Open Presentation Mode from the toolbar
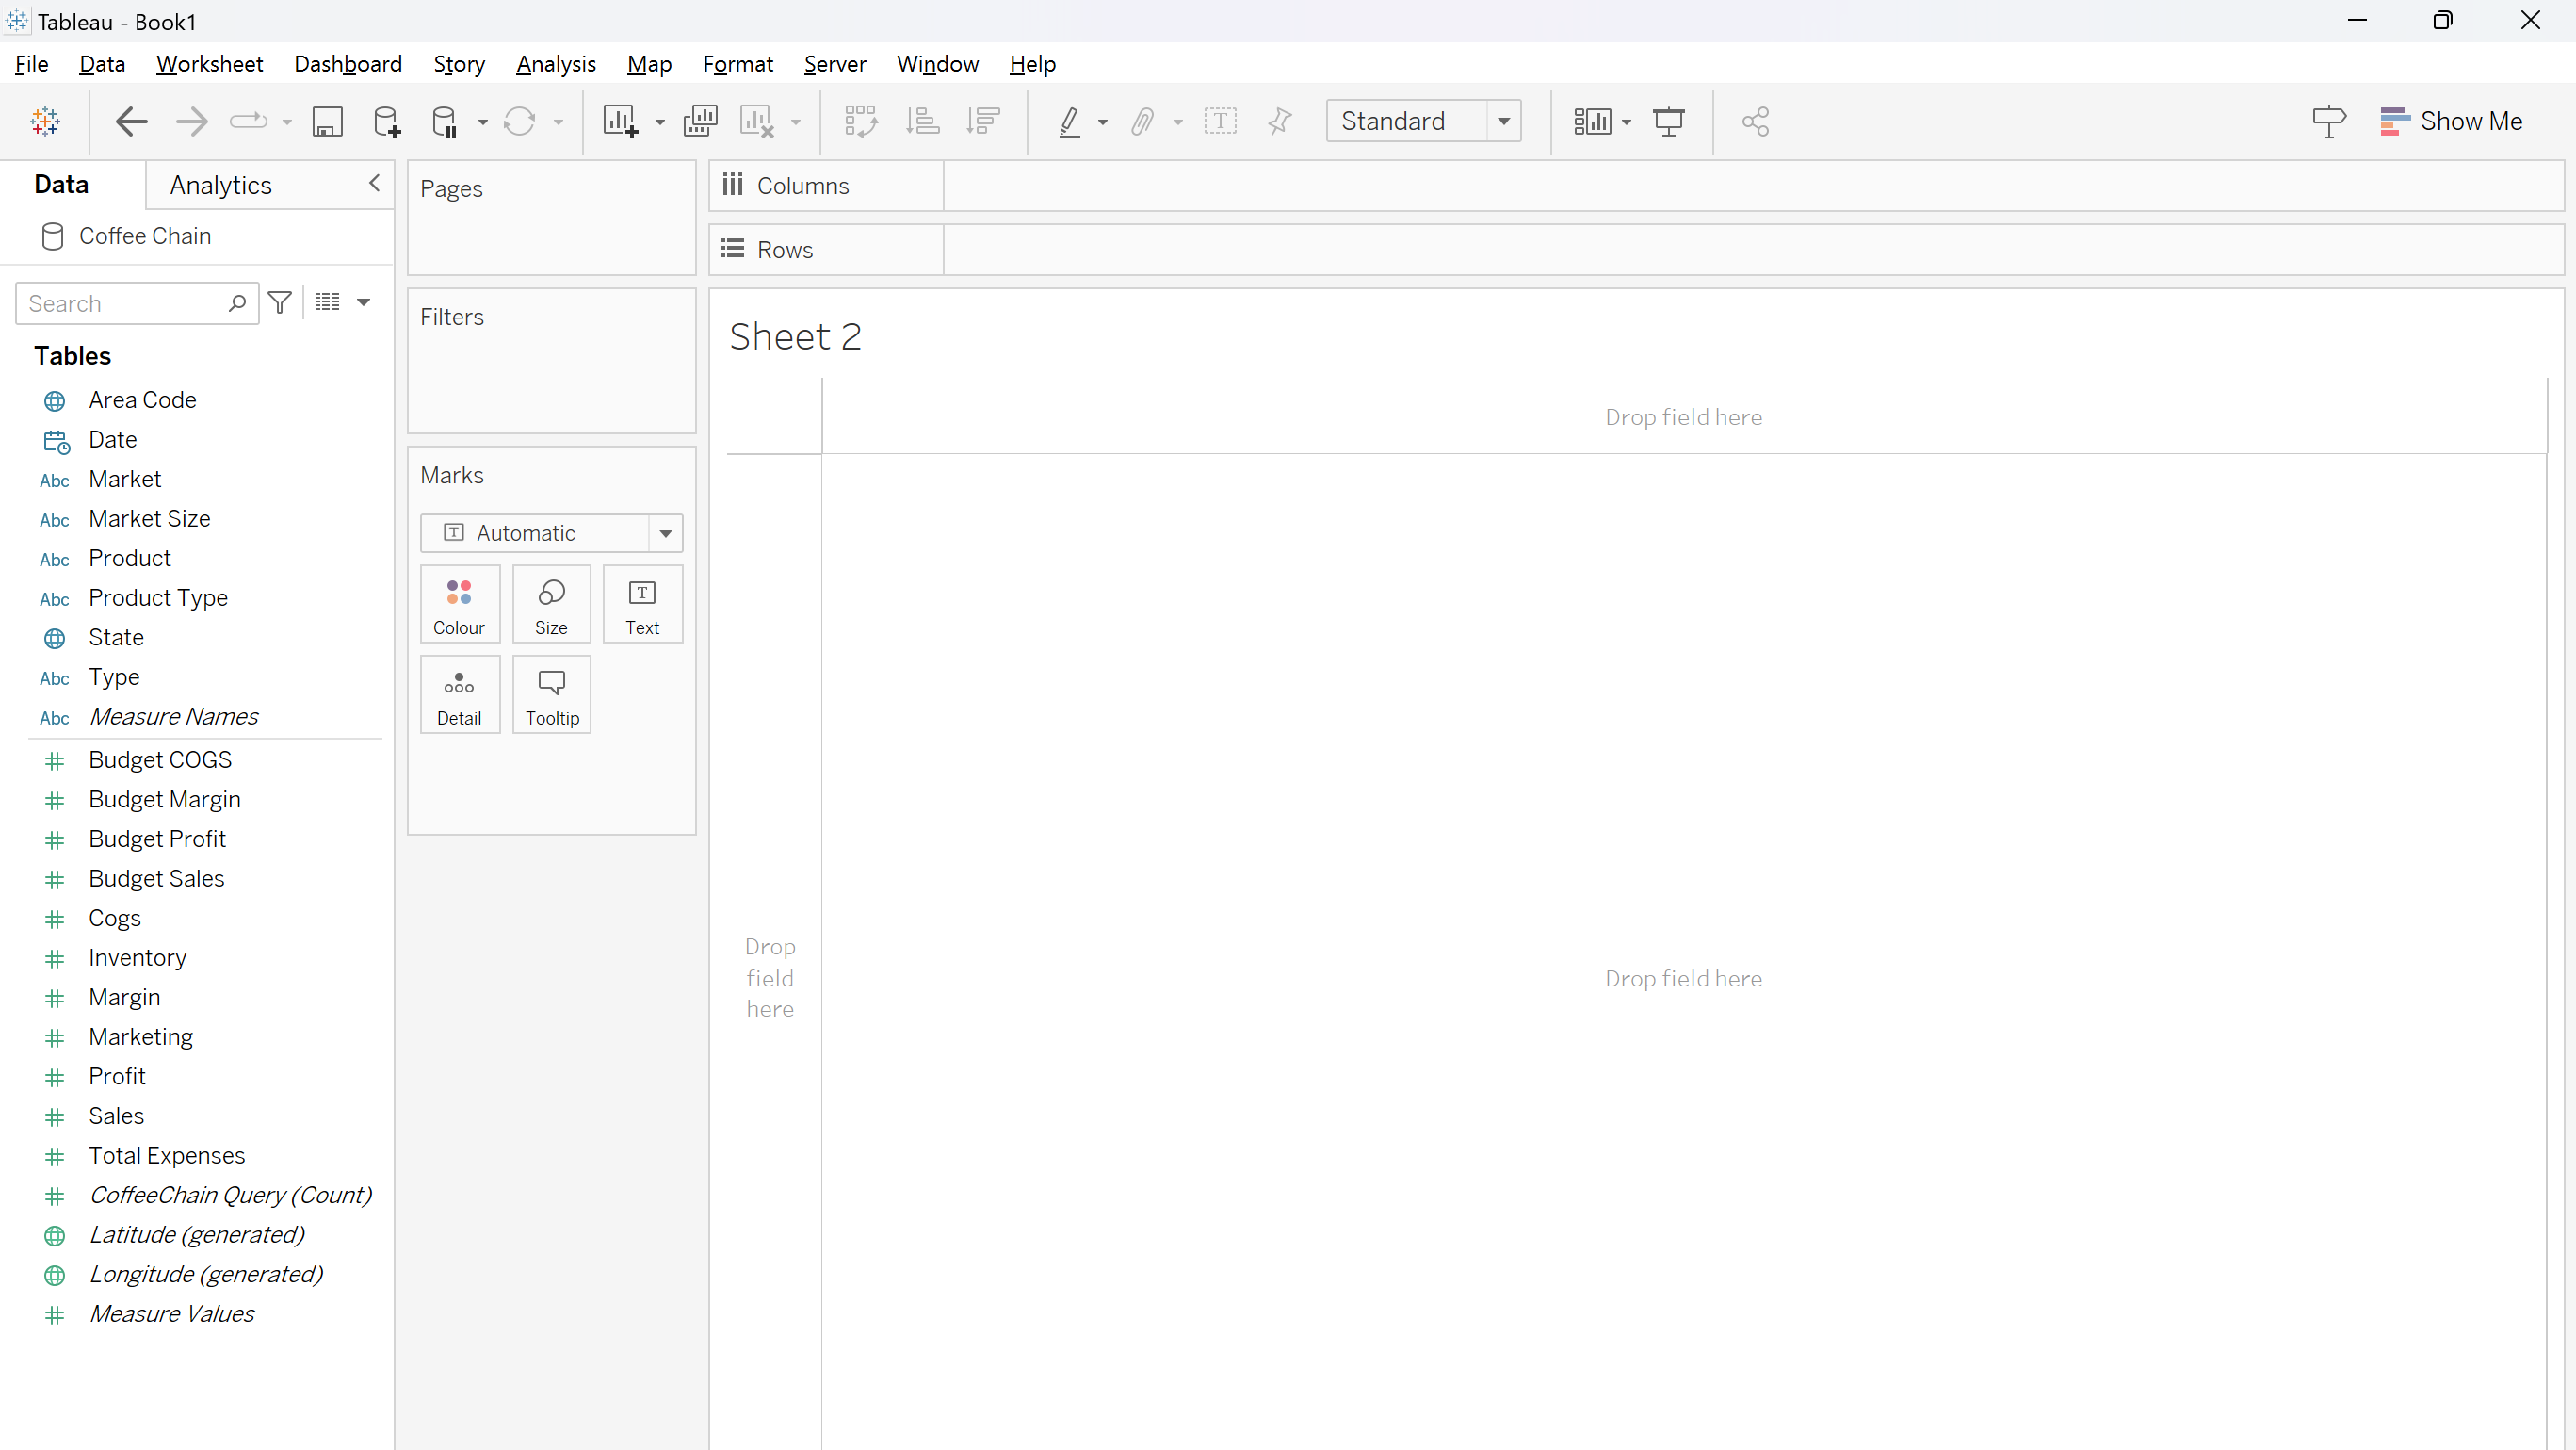This screenshot has height=1450, width=2576. (1668, 121)
